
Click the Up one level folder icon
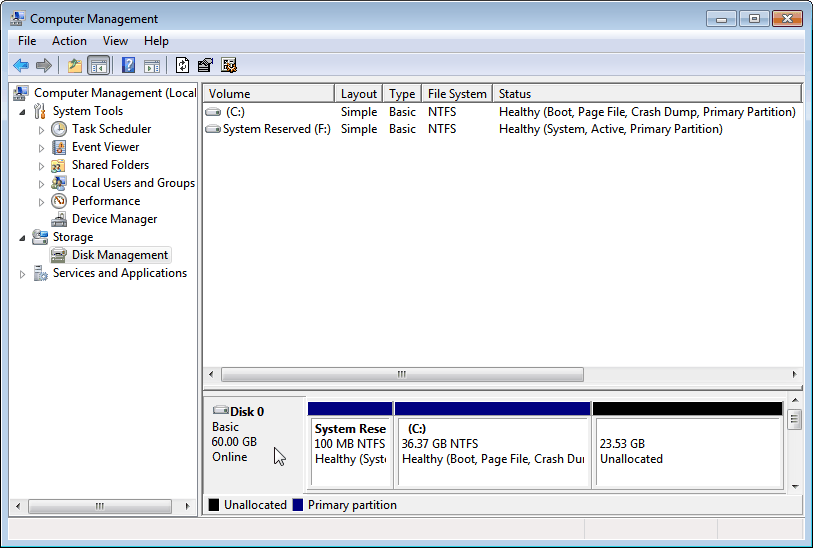(75, 65)
